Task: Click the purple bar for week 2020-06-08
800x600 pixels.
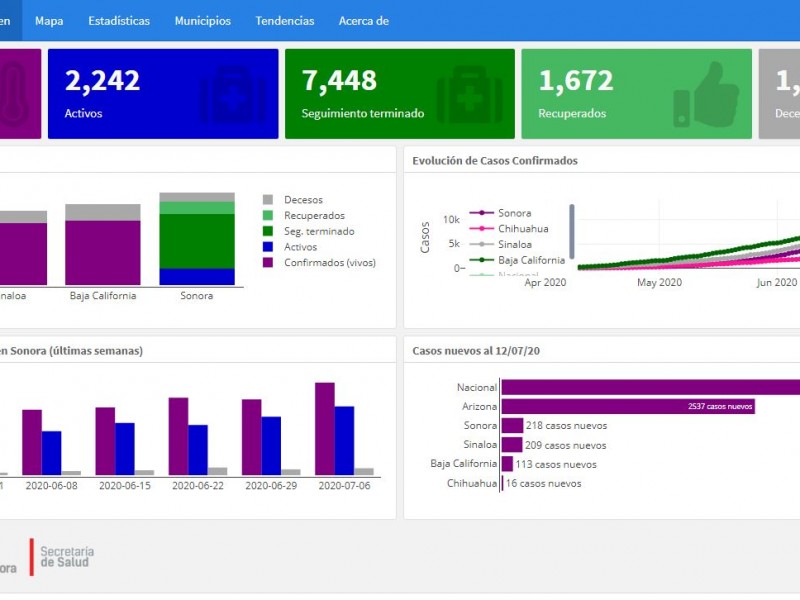Action: [32, 442]
